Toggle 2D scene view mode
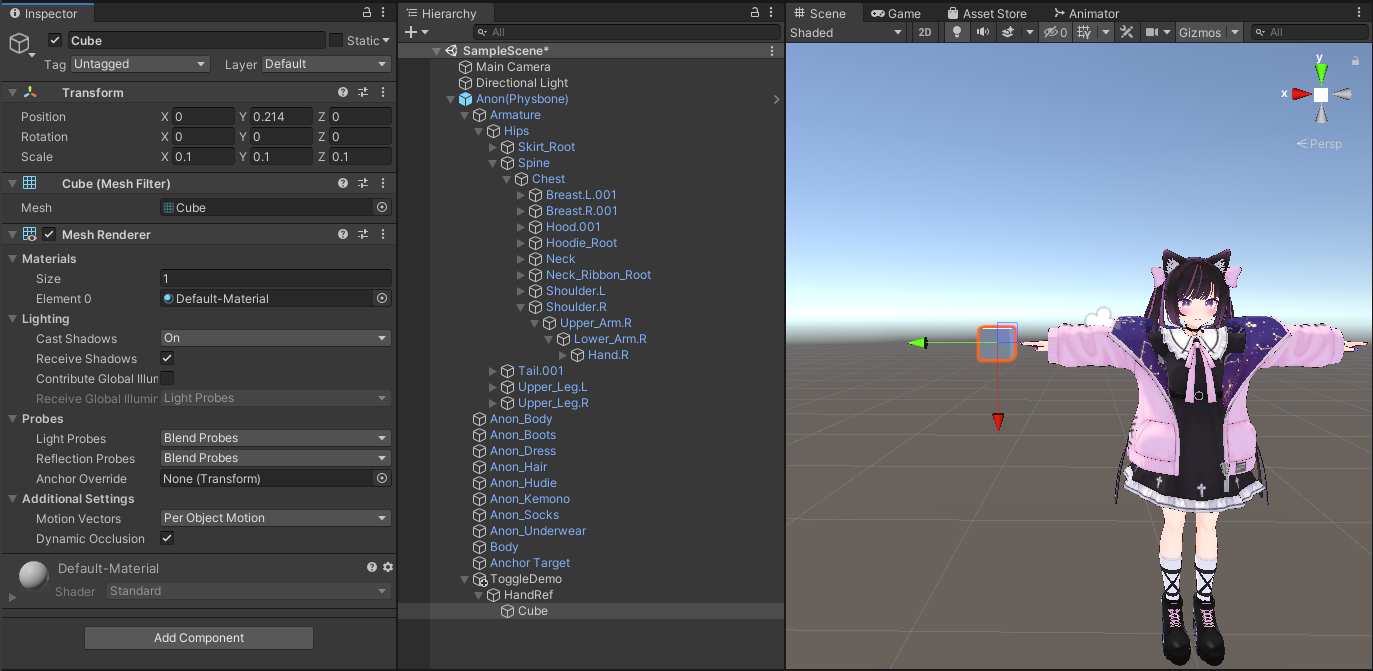The height and width of the screenshot is (671, 1373). click(x=925, y=32)
